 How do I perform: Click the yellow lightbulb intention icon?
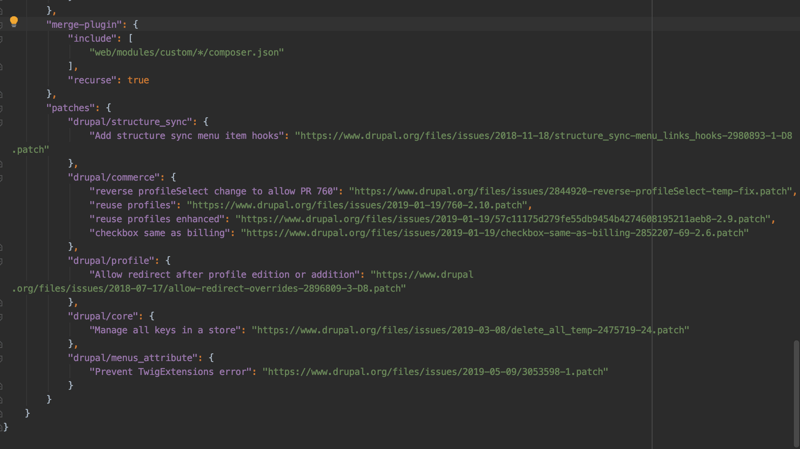click(x=14, y=21)
